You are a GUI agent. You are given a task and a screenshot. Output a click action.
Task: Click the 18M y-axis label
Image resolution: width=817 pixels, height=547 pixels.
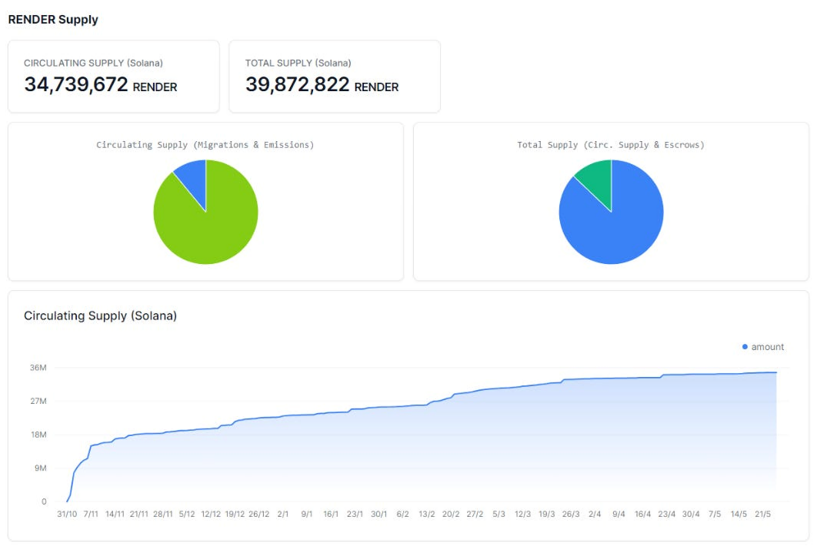[39, 434]
